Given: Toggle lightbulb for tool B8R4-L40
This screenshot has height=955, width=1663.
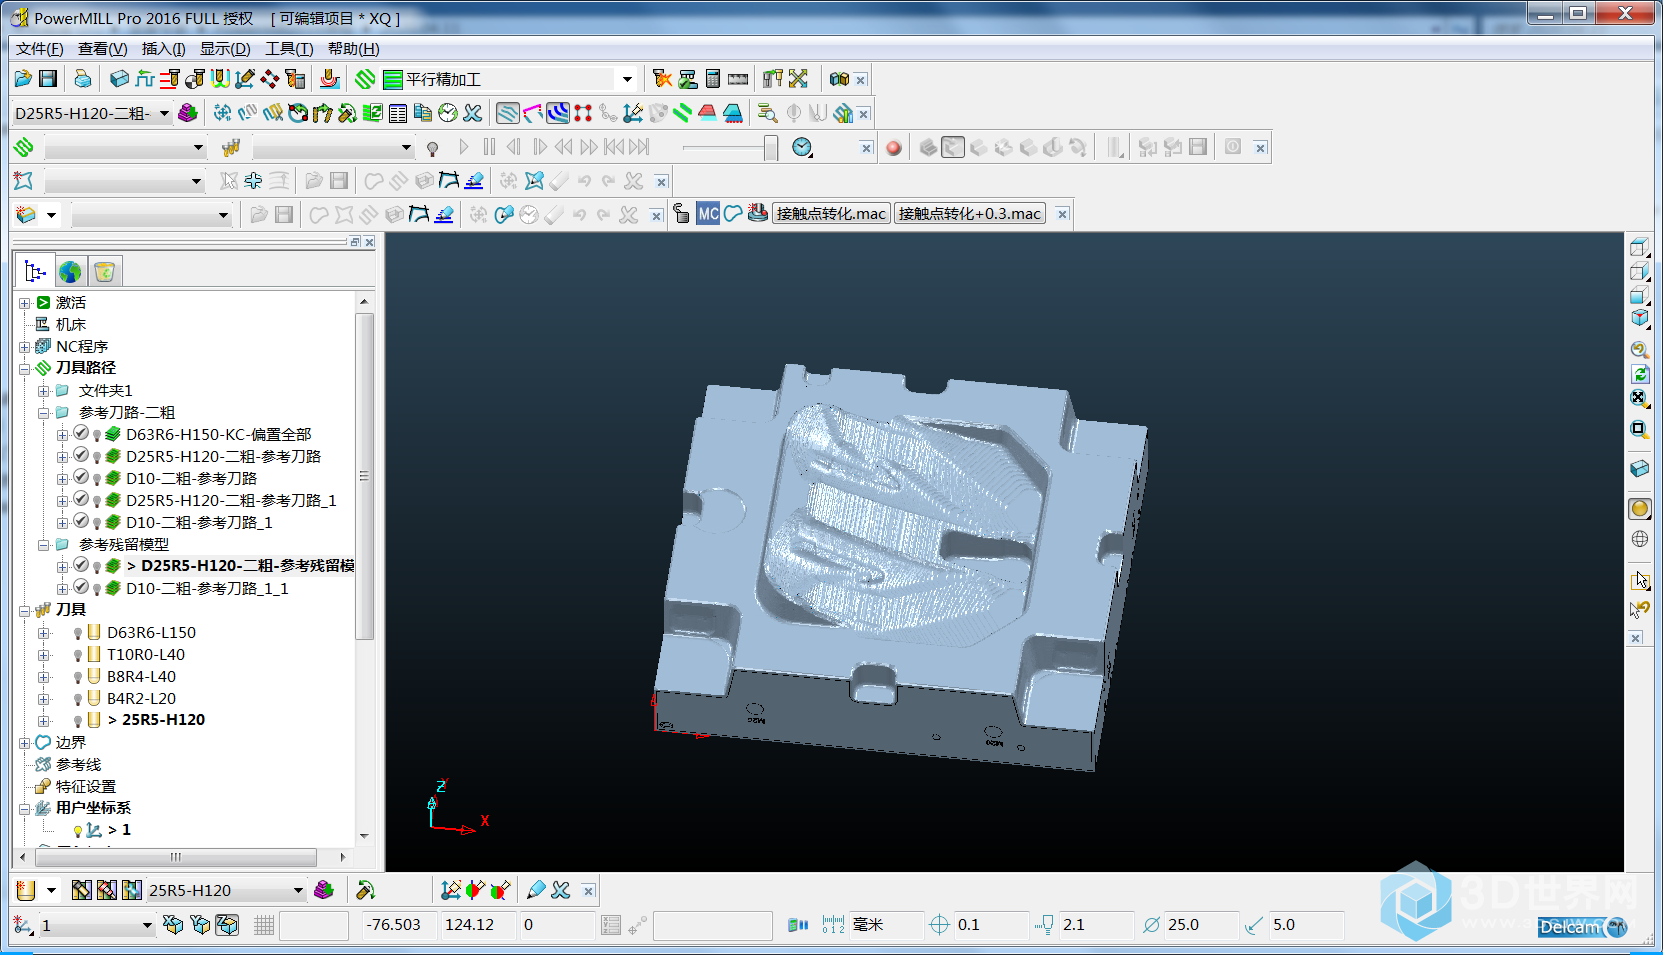Looking at the screenshot, I should (78, 677).
